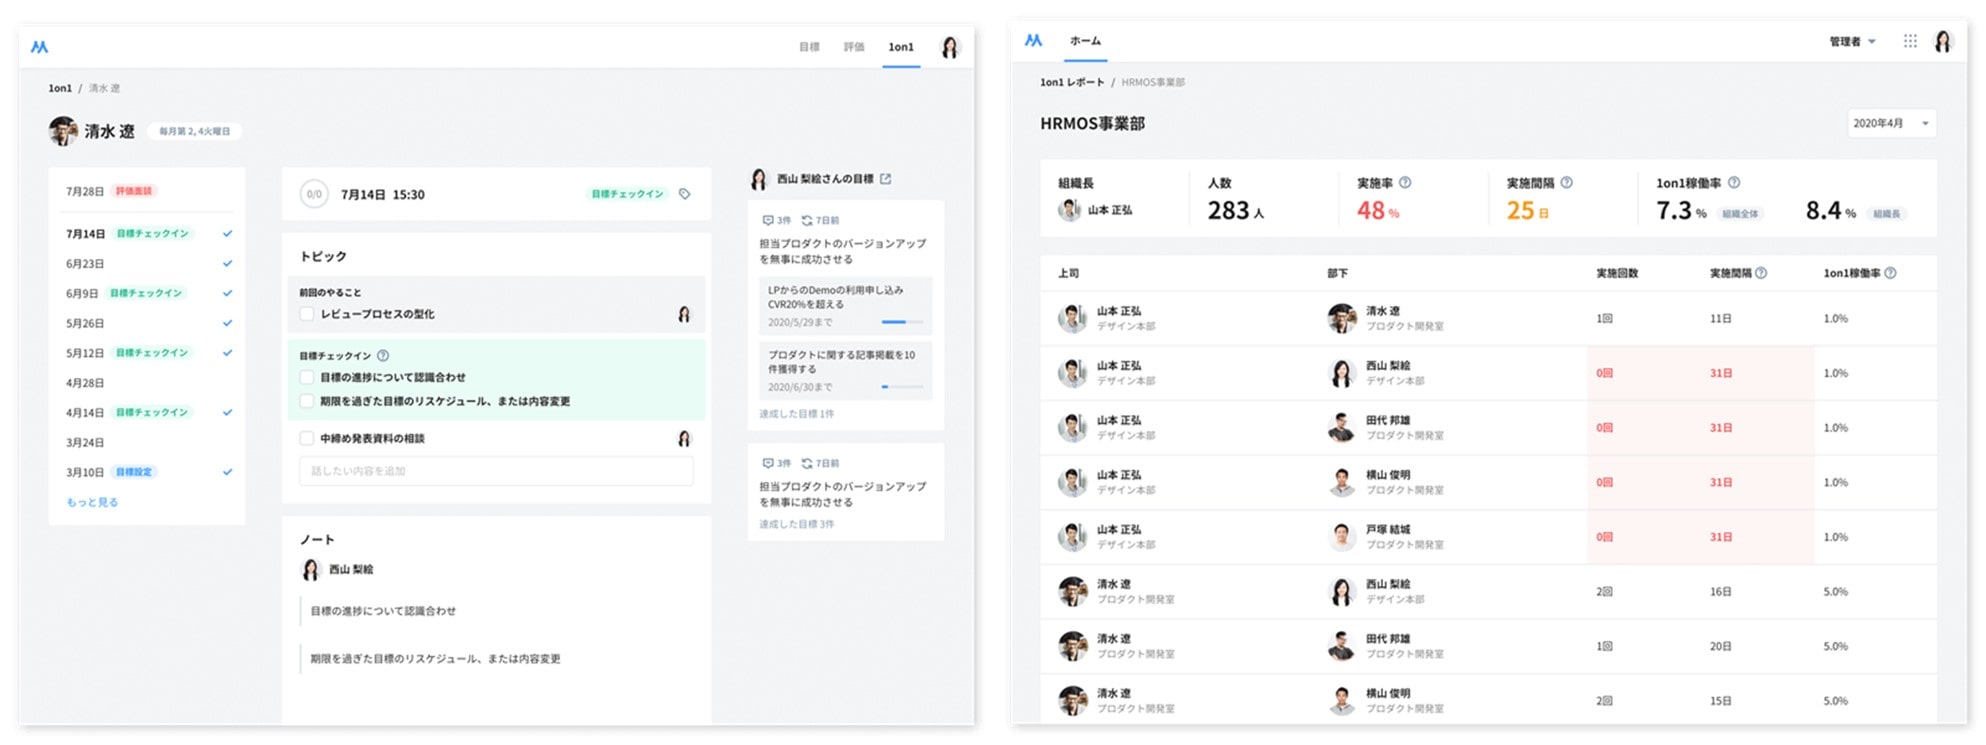This screenshot has width=1986, height=745.
Task: Click help icon beside 1on1稼働率 summary metric
Action: [1734, 183]
